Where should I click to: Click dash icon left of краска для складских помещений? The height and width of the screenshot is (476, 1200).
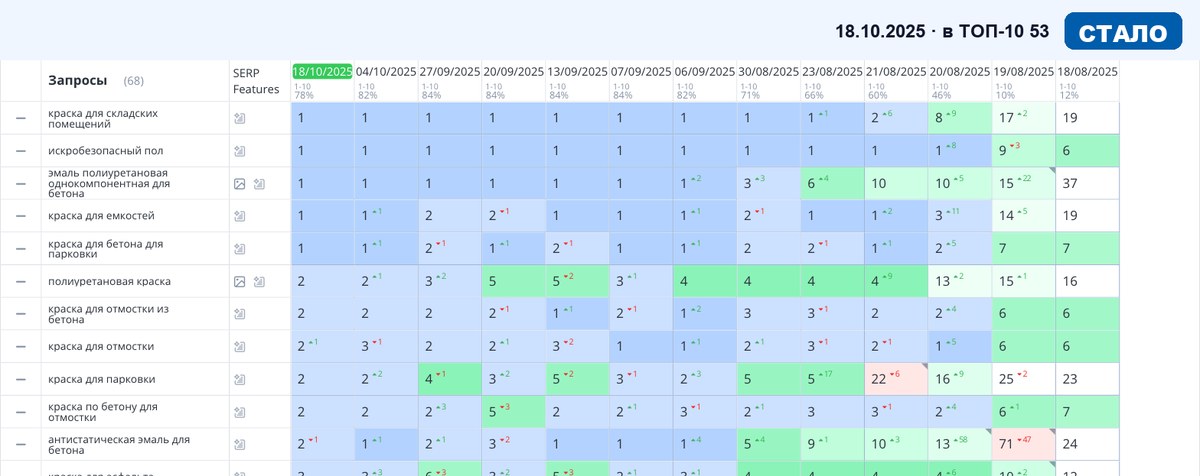pyautogui.click(x=20, y=118)
